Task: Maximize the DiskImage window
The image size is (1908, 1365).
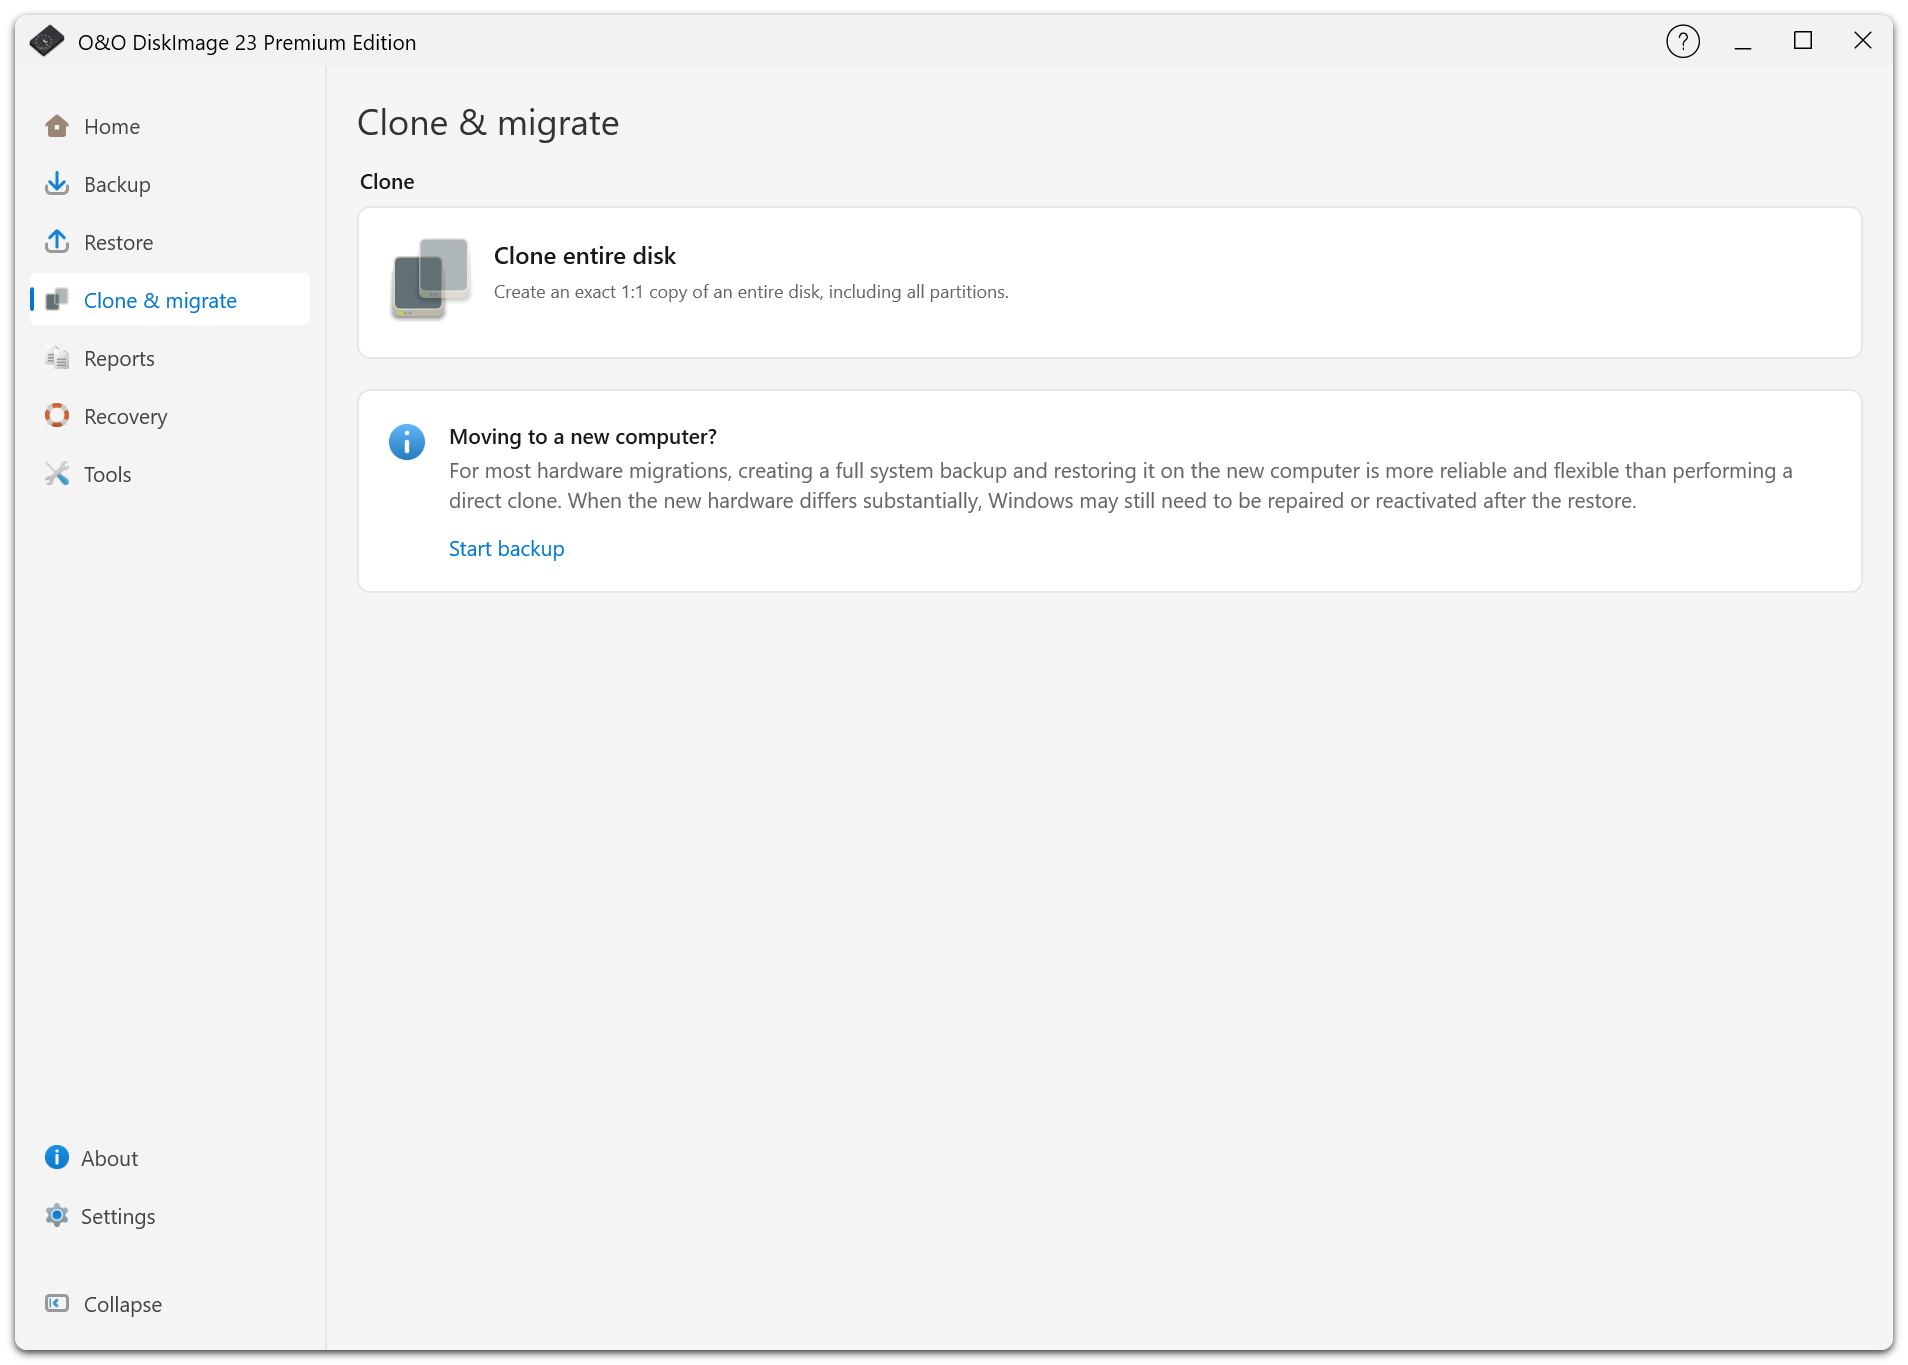Action: coord(1803,42)
